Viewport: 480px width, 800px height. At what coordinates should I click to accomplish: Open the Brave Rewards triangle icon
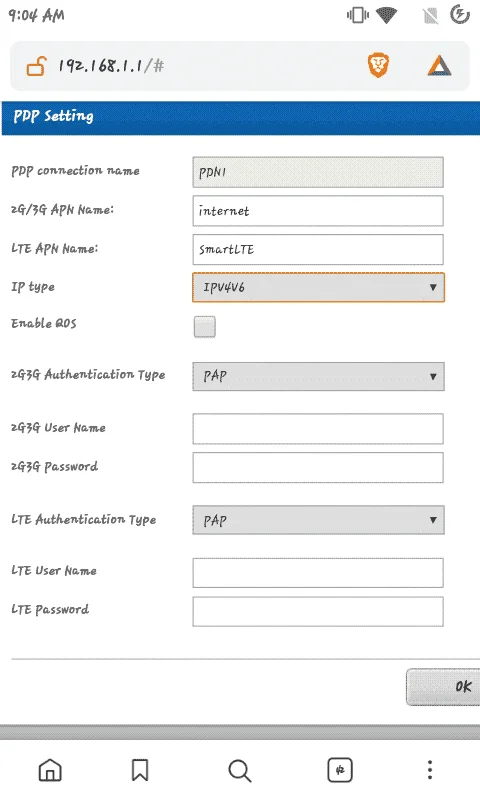(x=439, y=66)
